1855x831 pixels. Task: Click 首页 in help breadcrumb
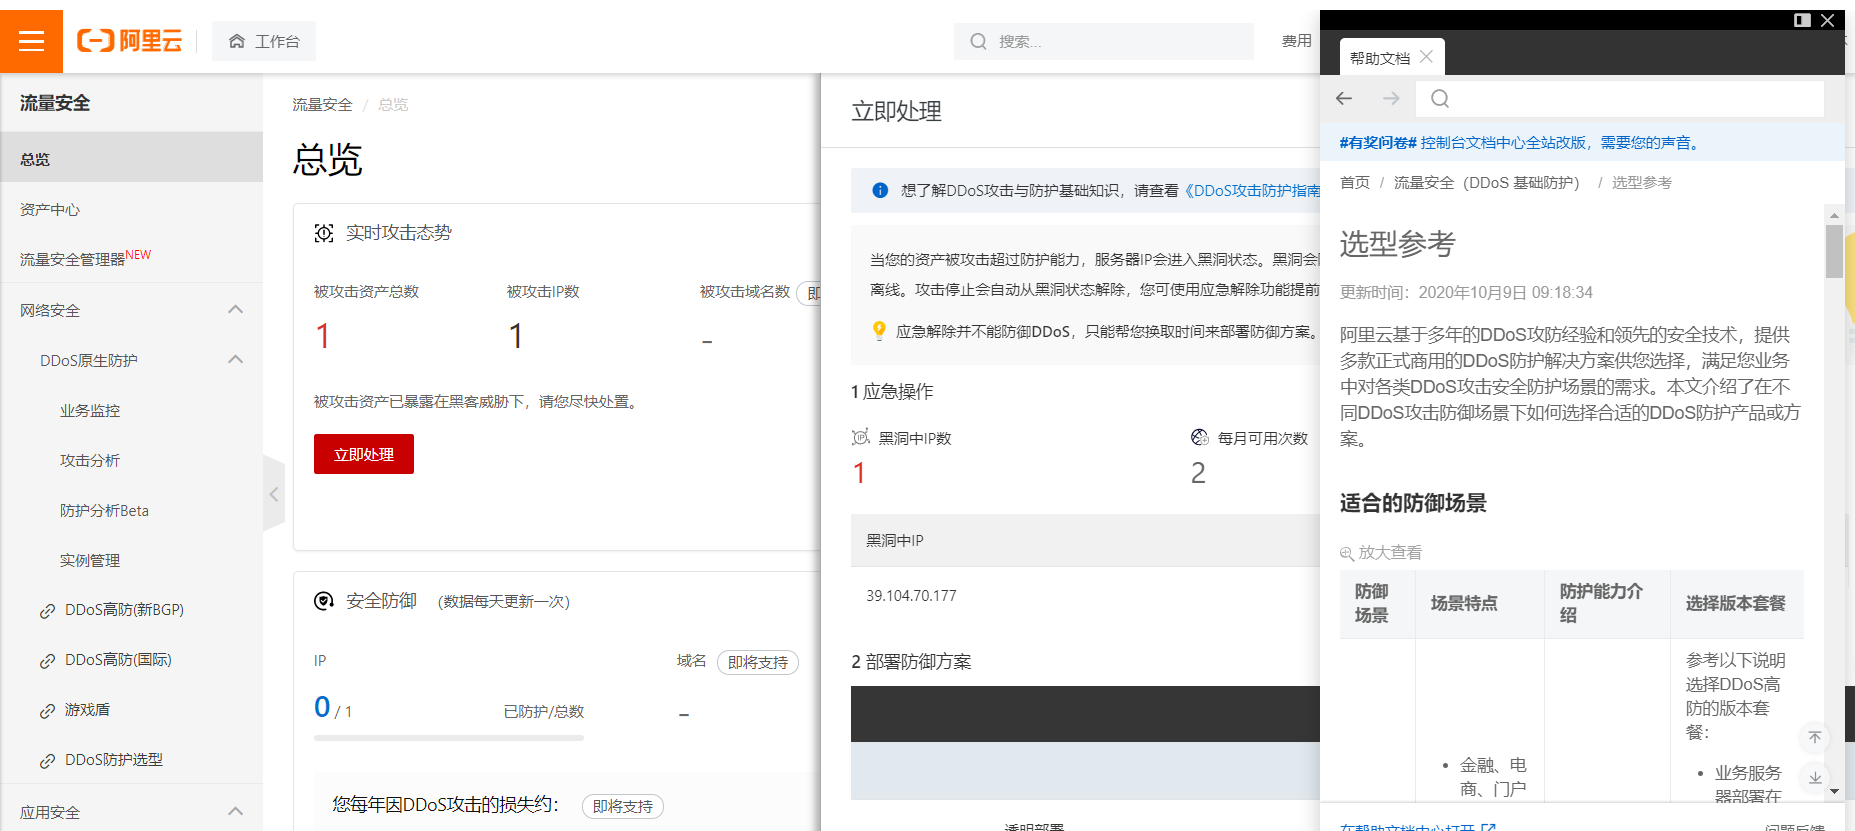pyautogui.click(x=1355, y=182)
